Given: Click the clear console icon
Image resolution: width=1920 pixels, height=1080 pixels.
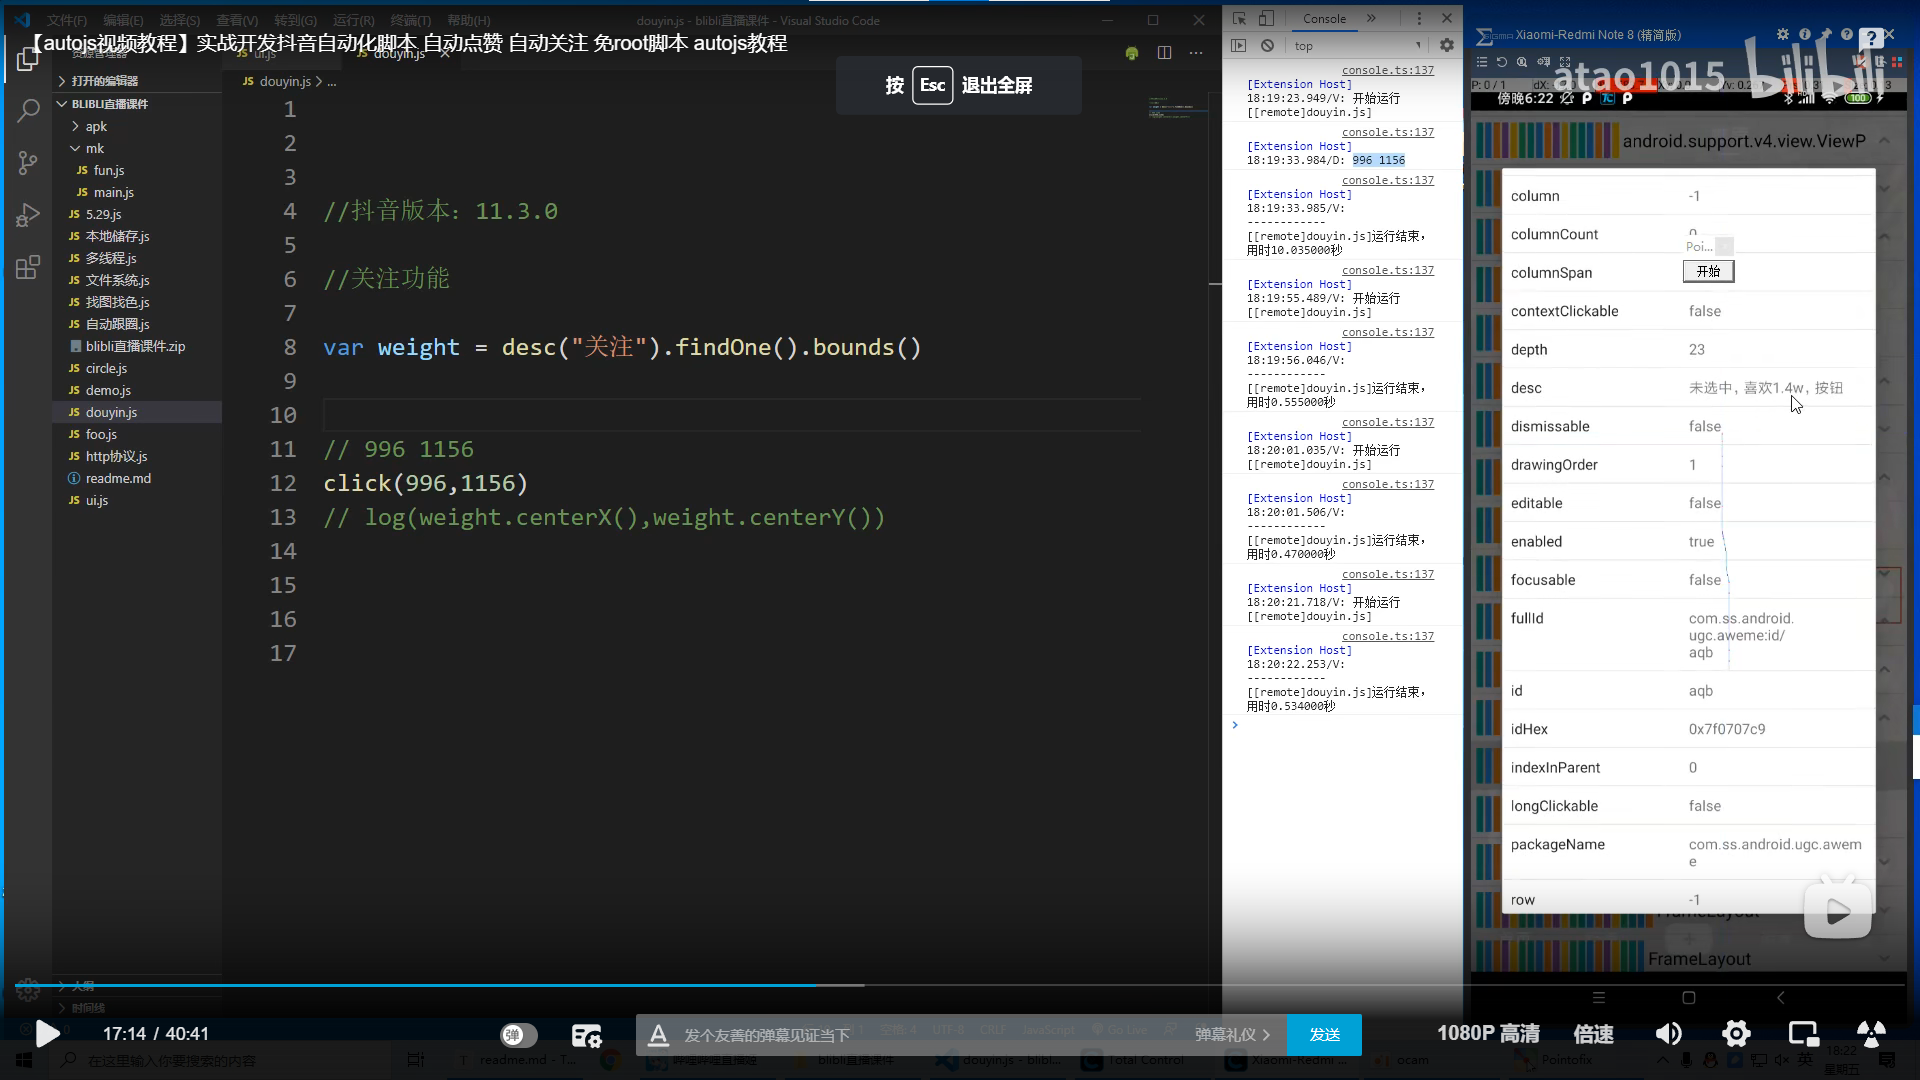Looking at the screenshot, I should pyautogui.click(x=1267, y=45).
